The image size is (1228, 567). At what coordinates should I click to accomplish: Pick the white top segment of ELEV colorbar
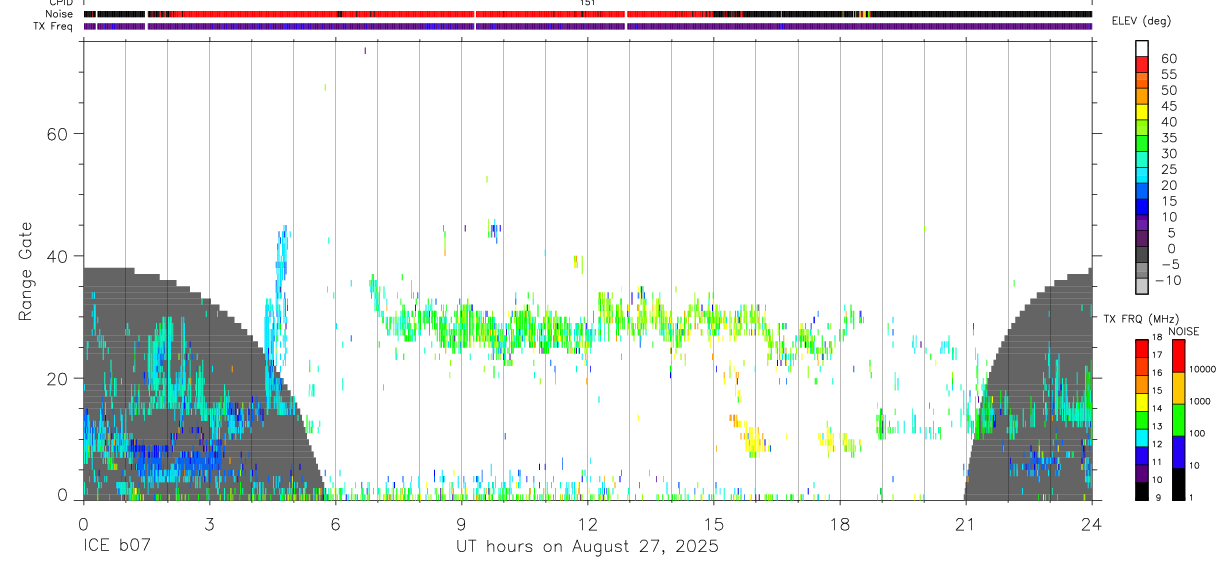tap(1143, 49)
